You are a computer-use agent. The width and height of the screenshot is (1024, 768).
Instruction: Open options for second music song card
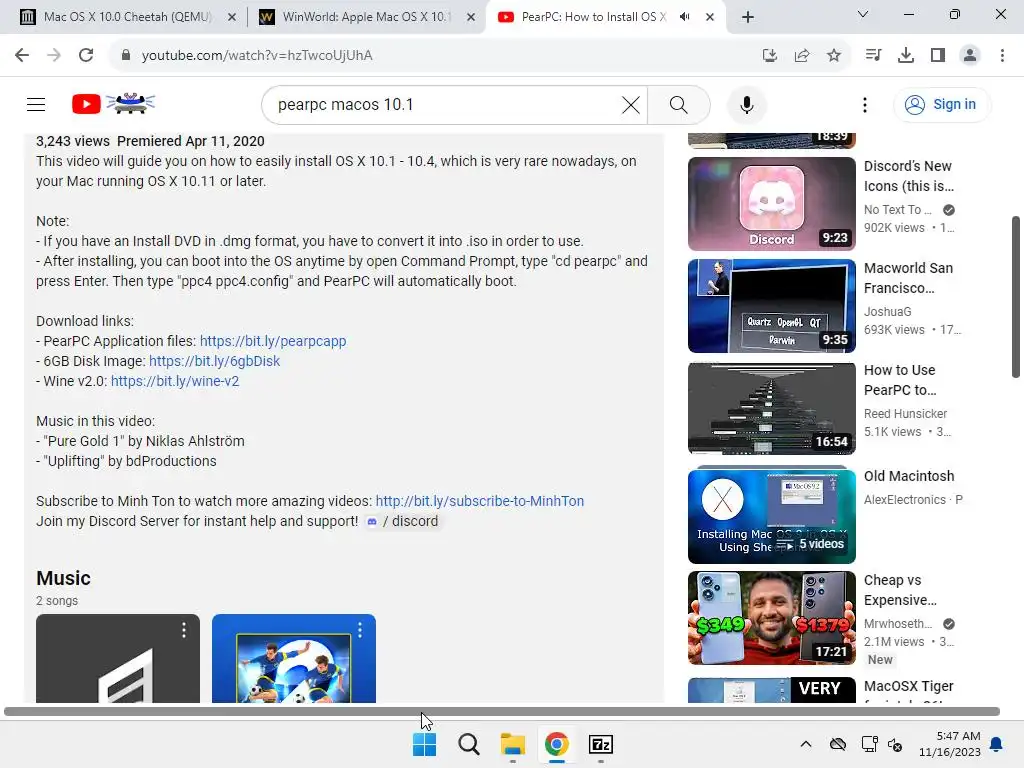(x=359, y=630)
